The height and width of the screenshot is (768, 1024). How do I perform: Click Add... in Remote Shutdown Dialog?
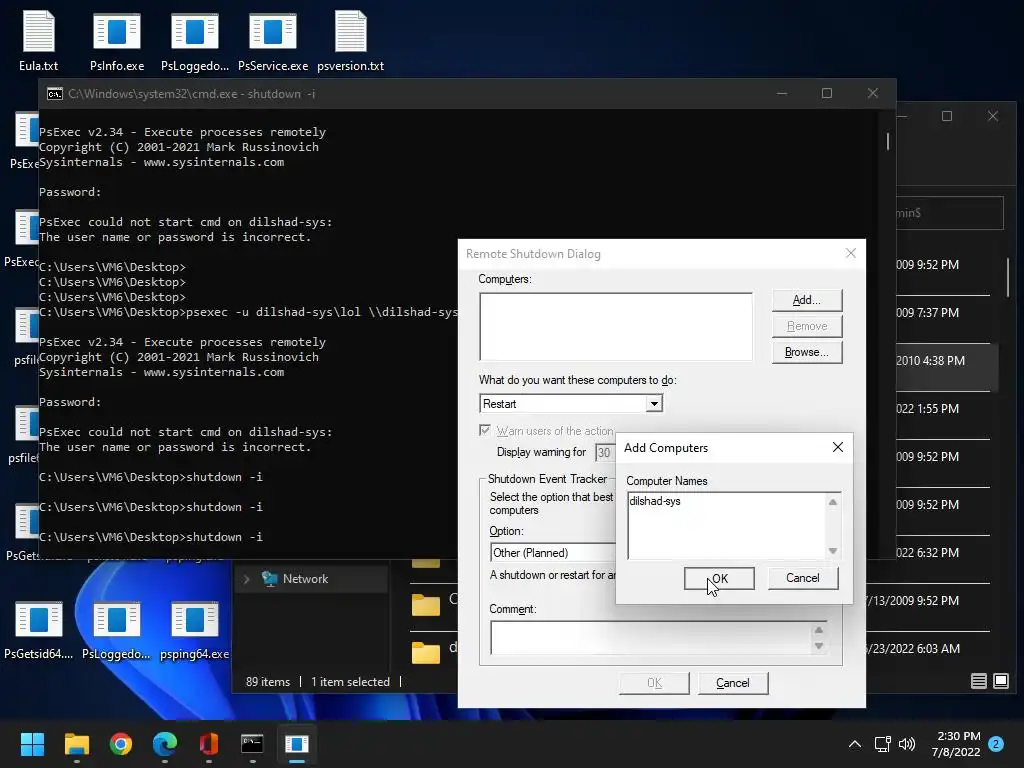pos(807,300)
